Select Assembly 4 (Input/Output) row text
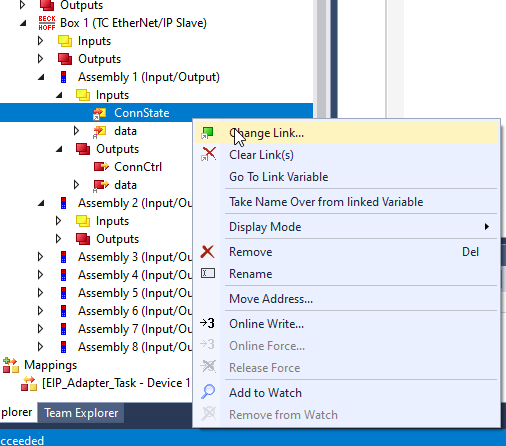 [x=135, y=275]
